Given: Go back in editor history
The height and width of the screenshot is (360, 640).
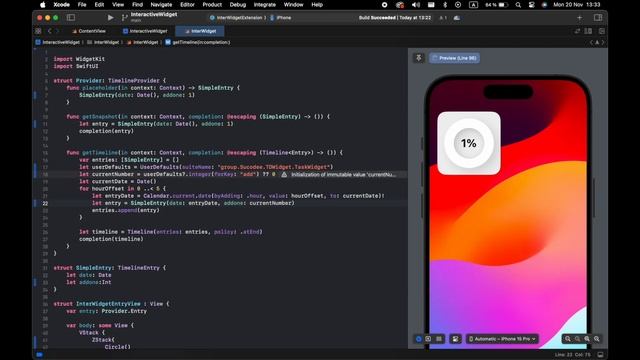Looking at the screenshot, I should (50, 31).
